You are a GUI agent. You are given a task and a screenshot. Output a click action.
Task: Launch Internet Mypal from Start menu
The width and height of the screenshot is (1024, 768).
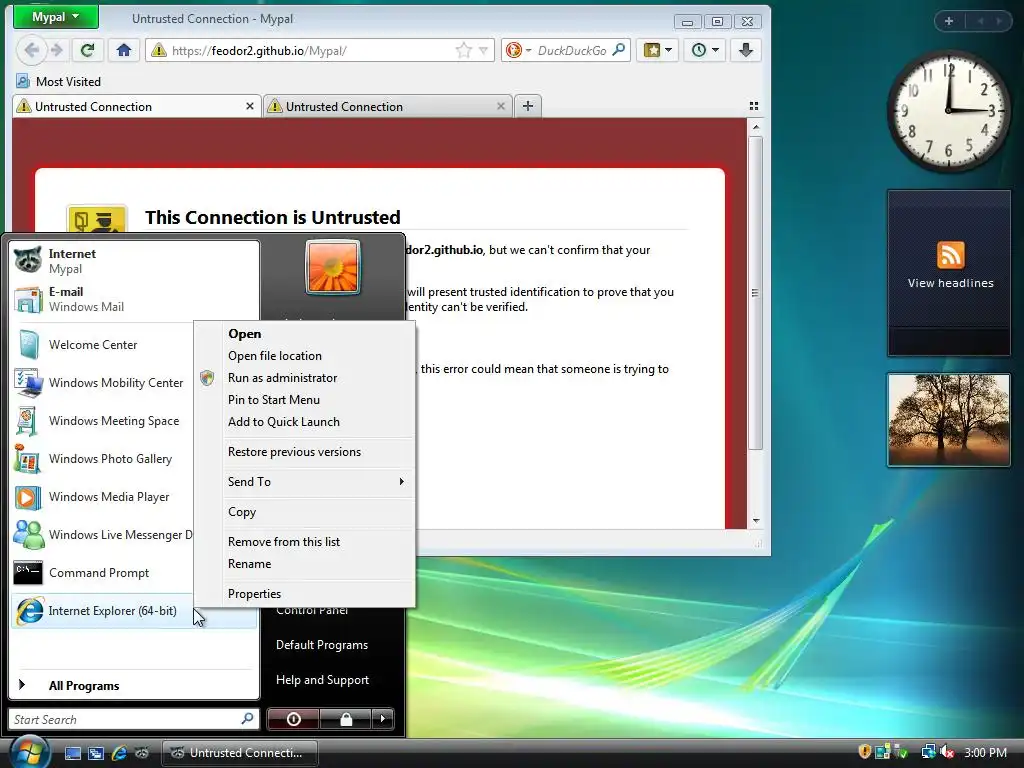(134, 261)
